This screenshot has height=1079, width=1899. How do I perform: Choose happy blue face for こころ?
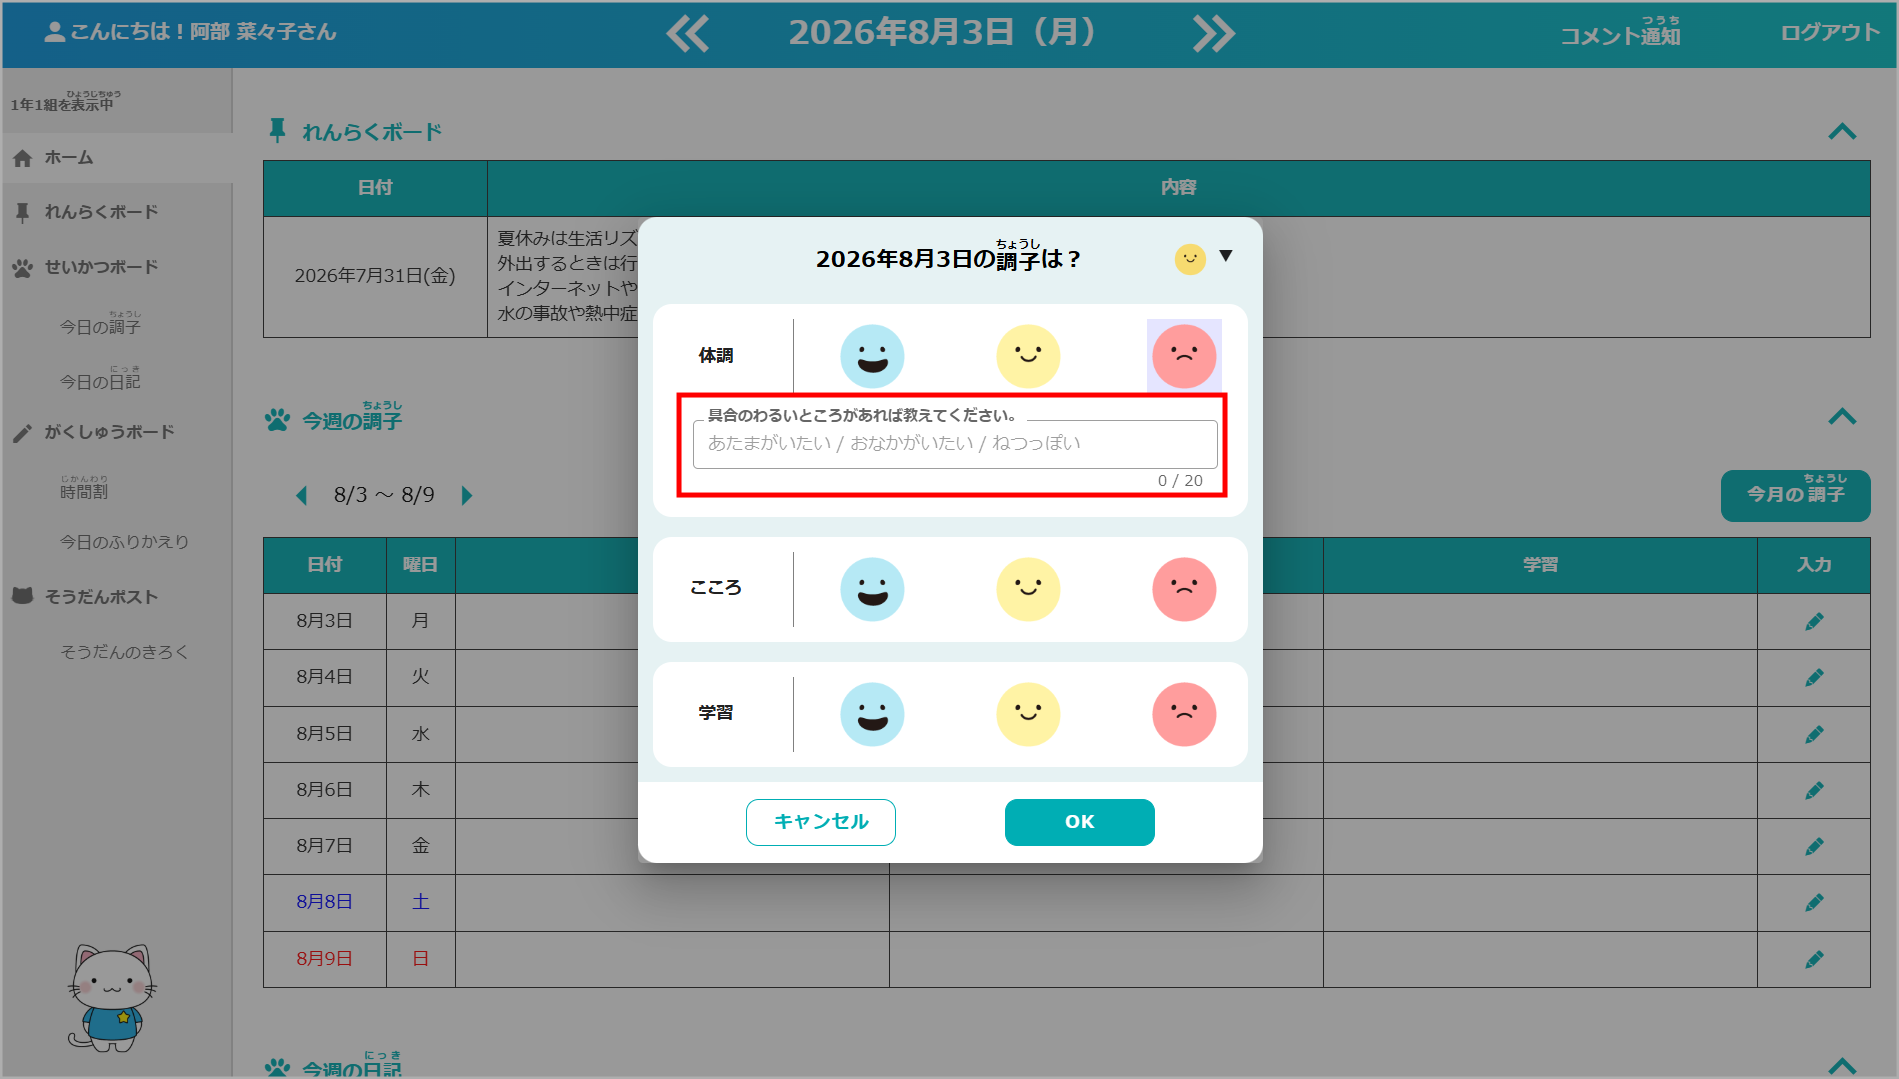[x=872, y=589]
